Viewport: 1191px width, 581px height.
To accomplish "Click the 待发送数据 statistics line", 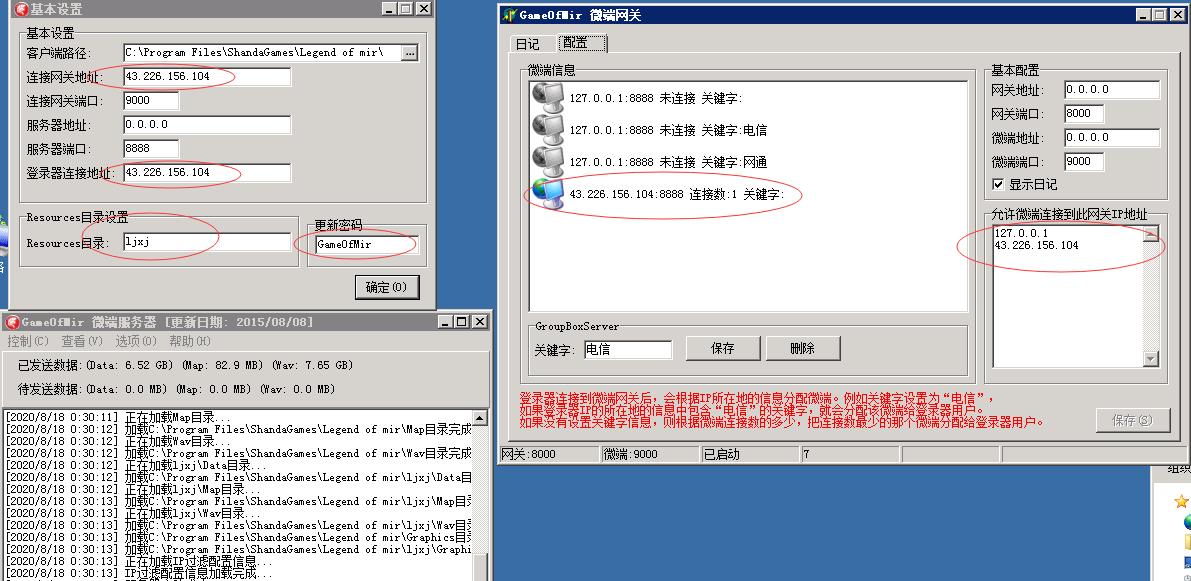I will pos(176,390).
